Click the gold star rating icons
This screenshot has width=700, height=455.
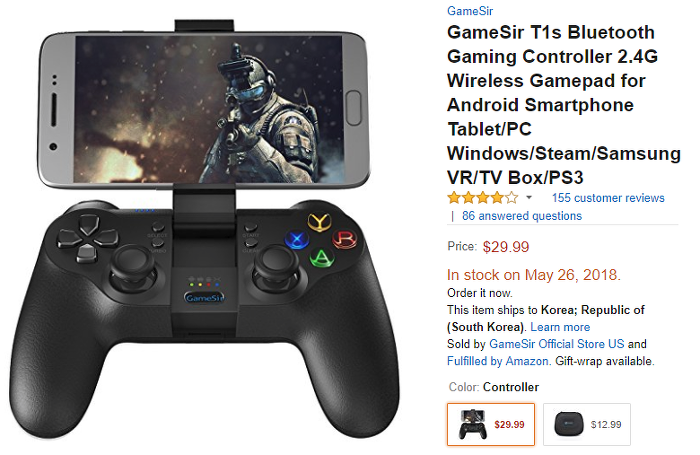click(x=483, y=198)
